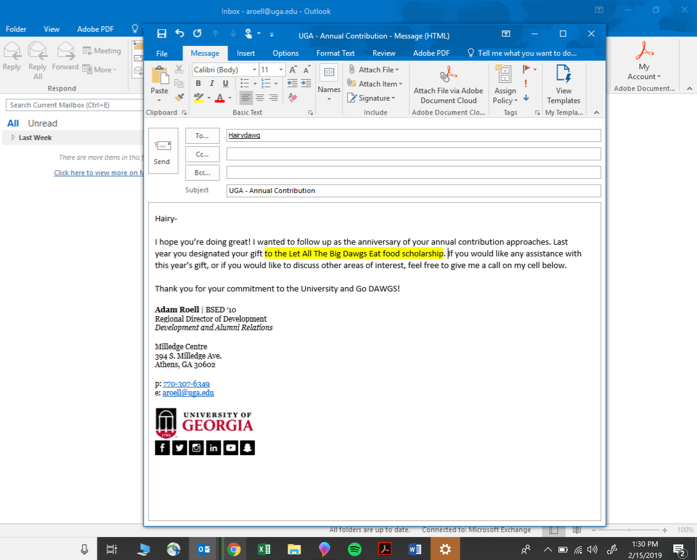This screenshot has width=697, height=560.
Task: Click the To... address book button
Action: coord(202,136)
